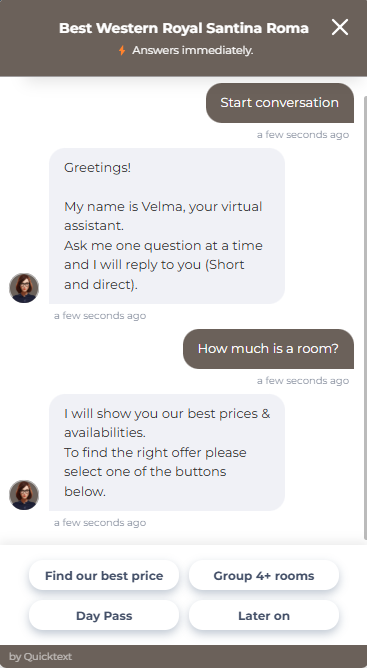This screenshot has width=367, height=668.
Task: Click Velma's avatar beside the prices message
Action: tap(24, 495)
